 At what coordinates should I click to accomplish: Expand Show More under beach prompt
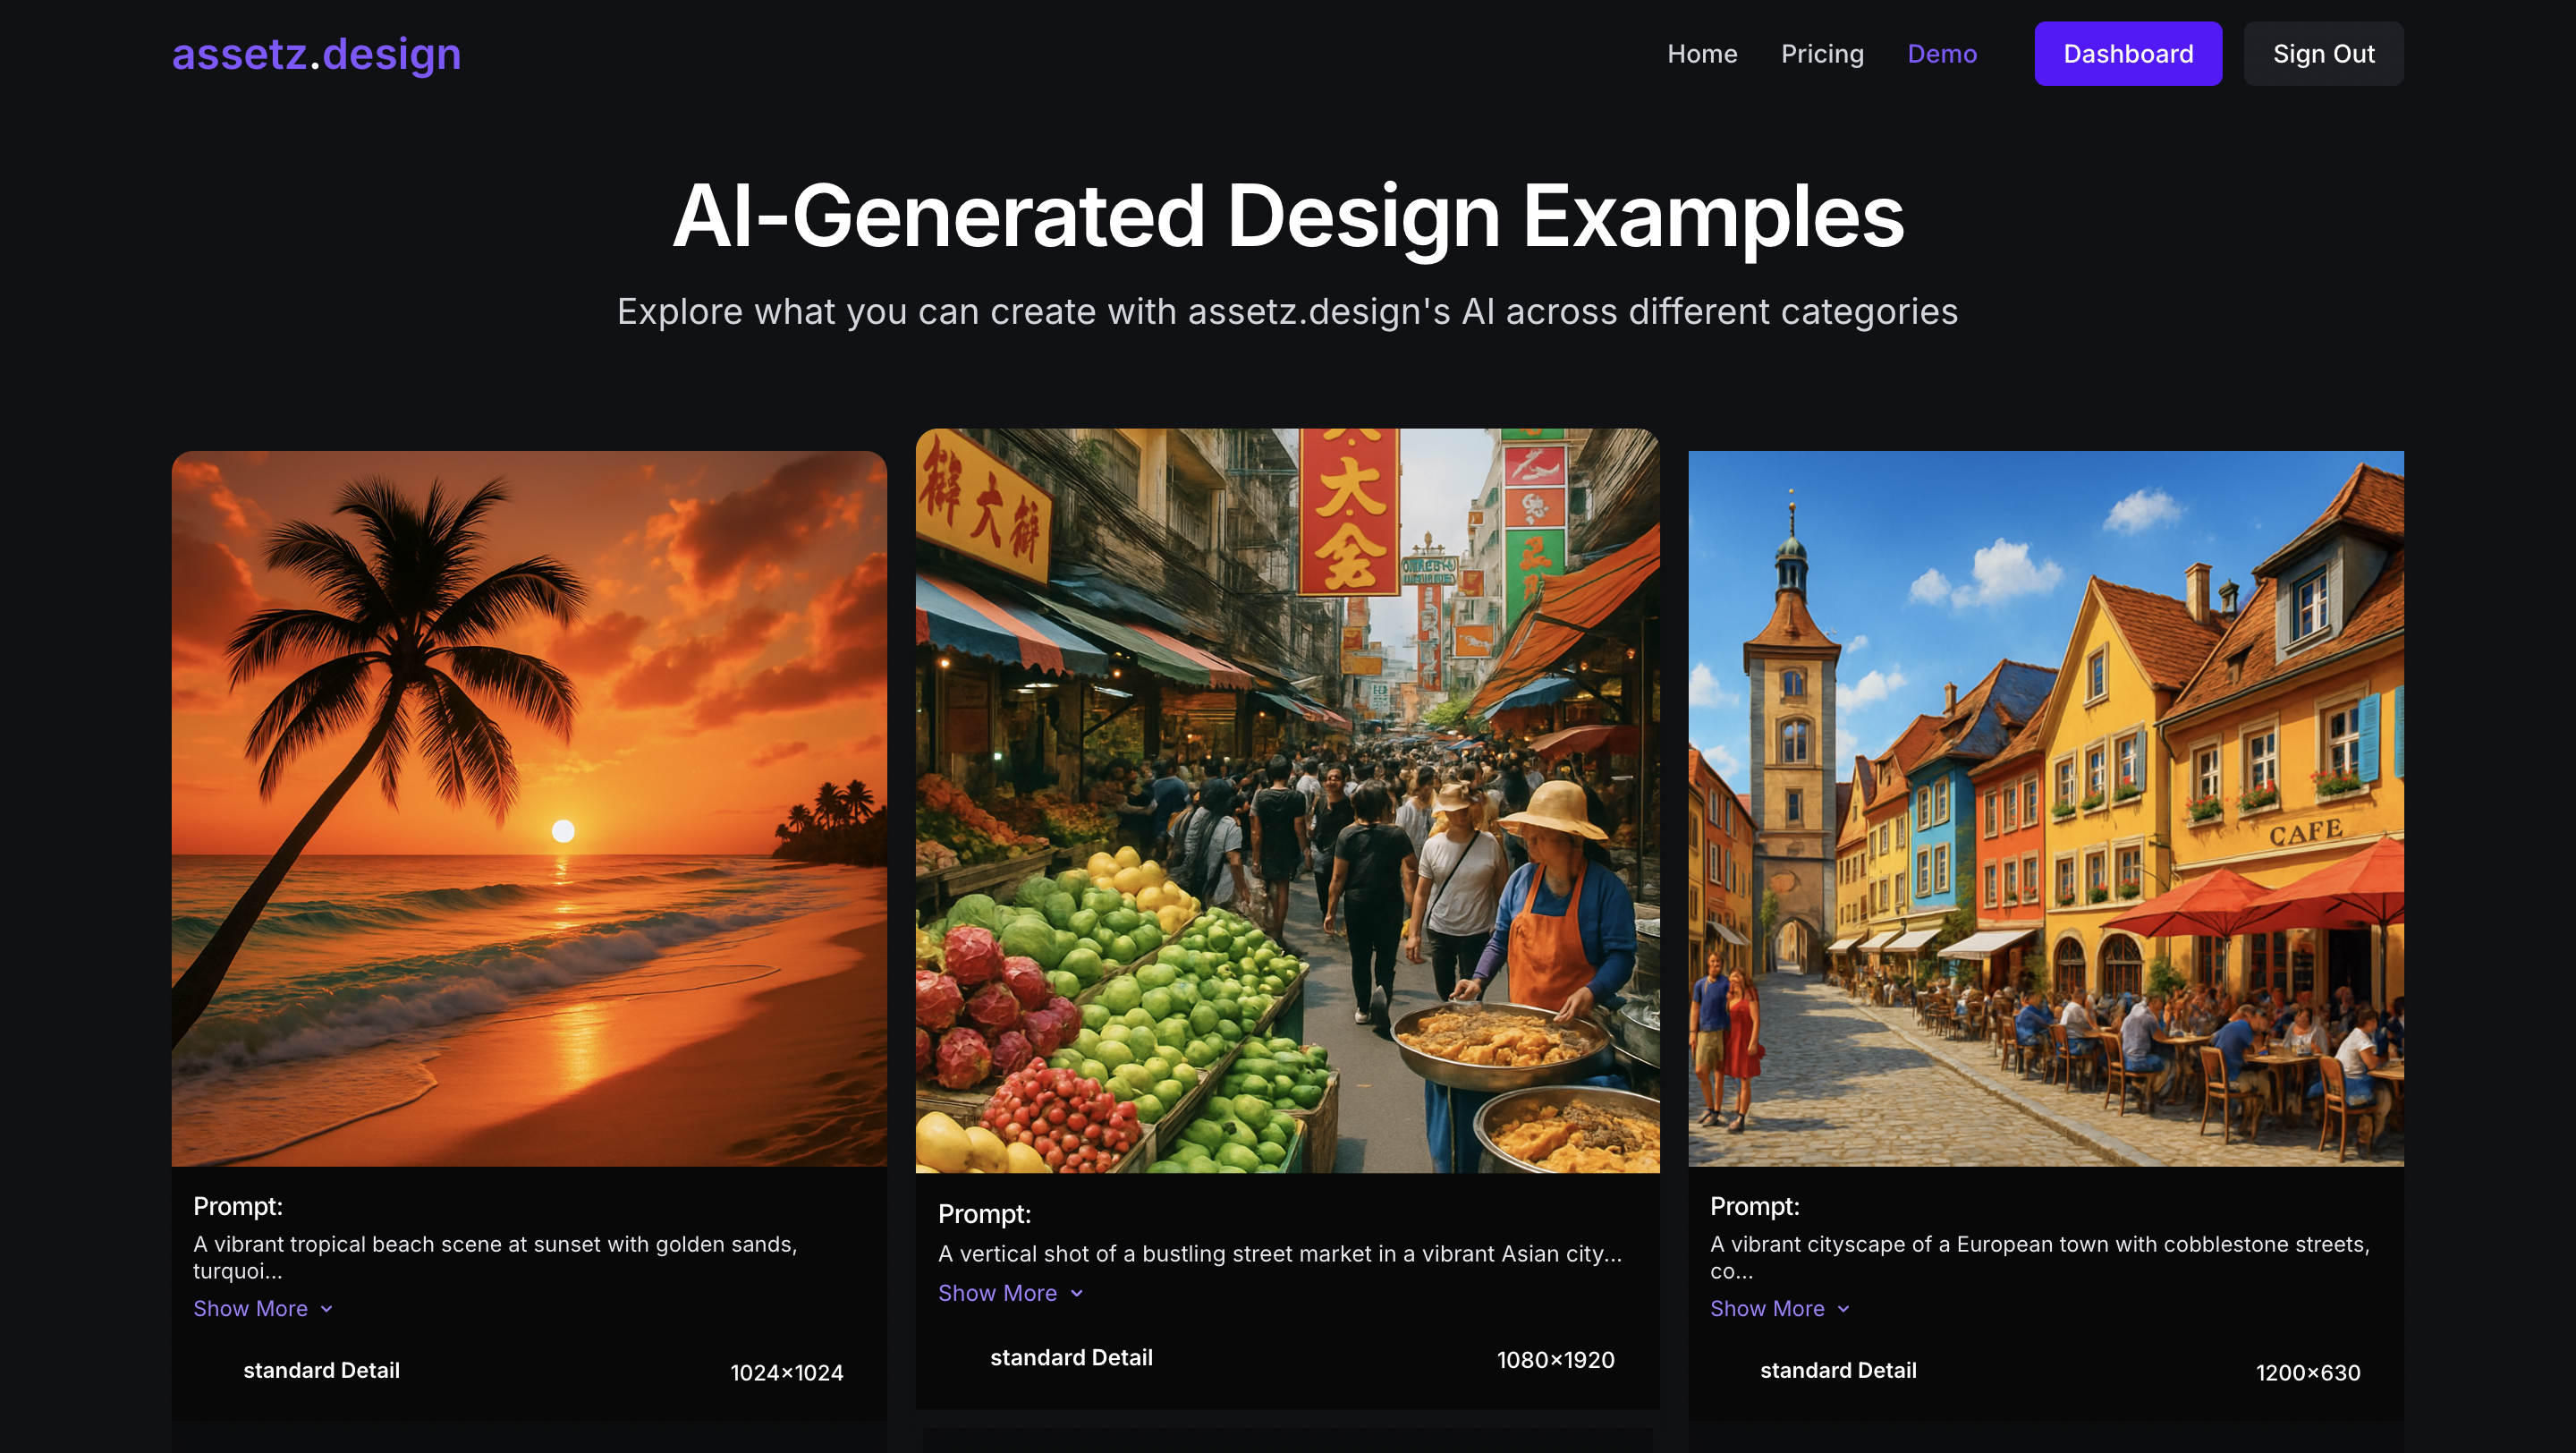(x=250, y=1308)
